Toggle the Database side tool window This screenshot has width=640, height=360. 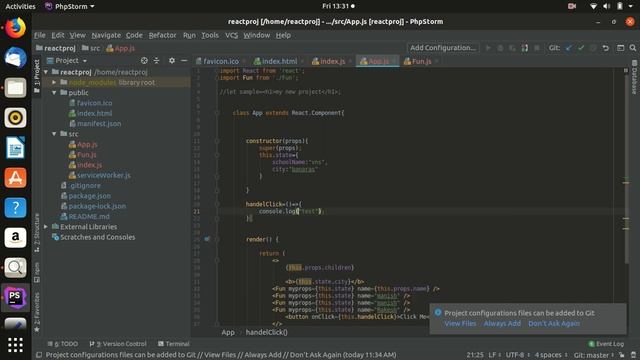634,78
